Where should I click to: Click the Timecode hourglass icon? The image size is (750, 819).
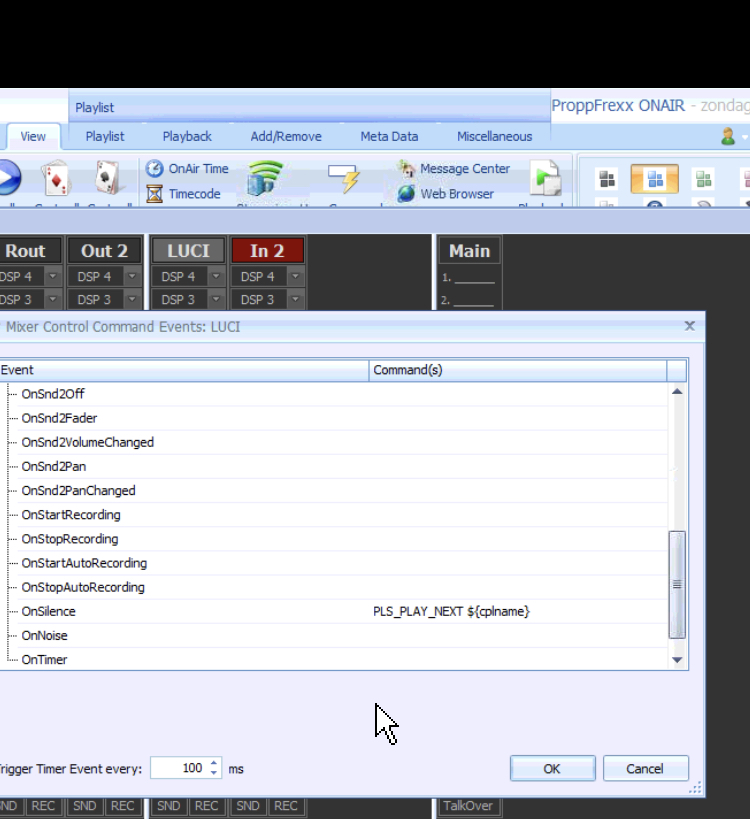(x=154, y=194)
